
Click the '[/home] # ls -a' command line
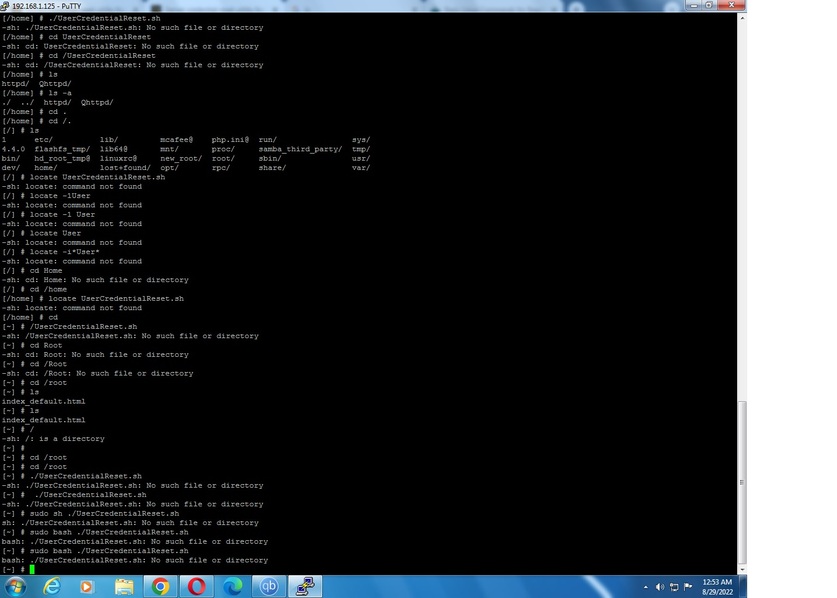click(37, 93)
